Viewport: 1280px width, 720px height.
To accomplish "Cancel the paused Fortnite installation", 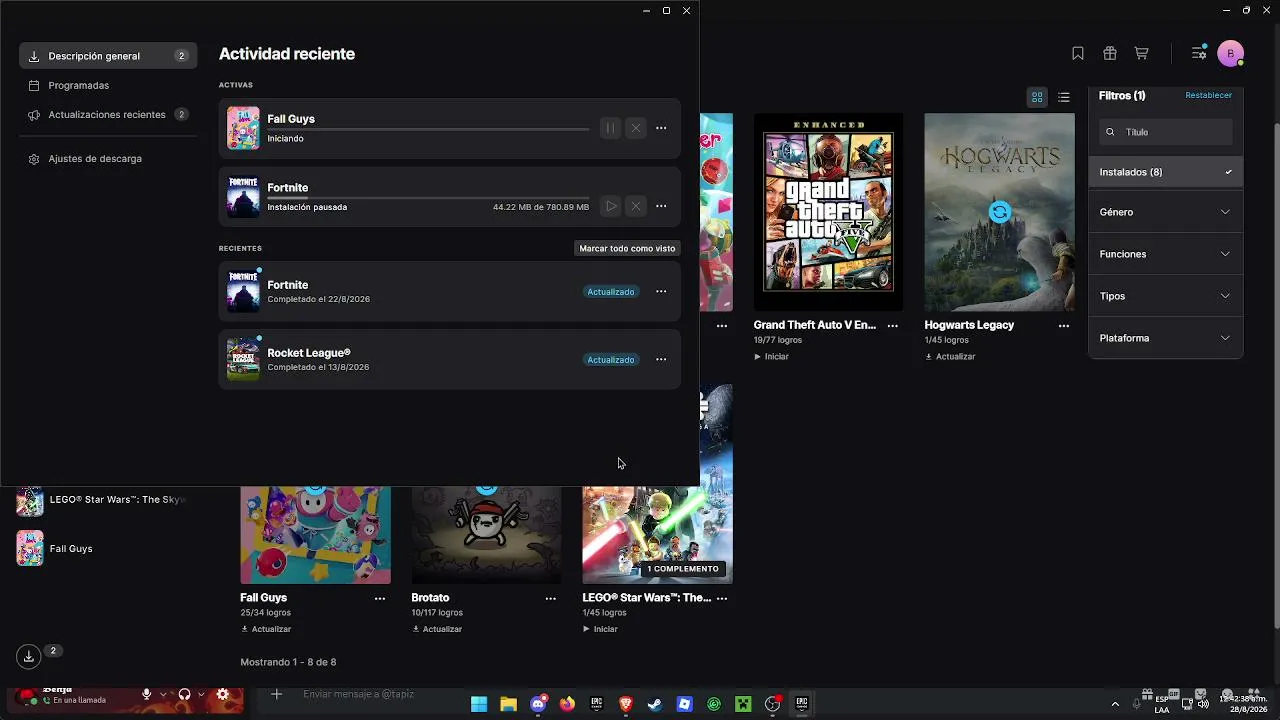I will (x=635, y=206).
